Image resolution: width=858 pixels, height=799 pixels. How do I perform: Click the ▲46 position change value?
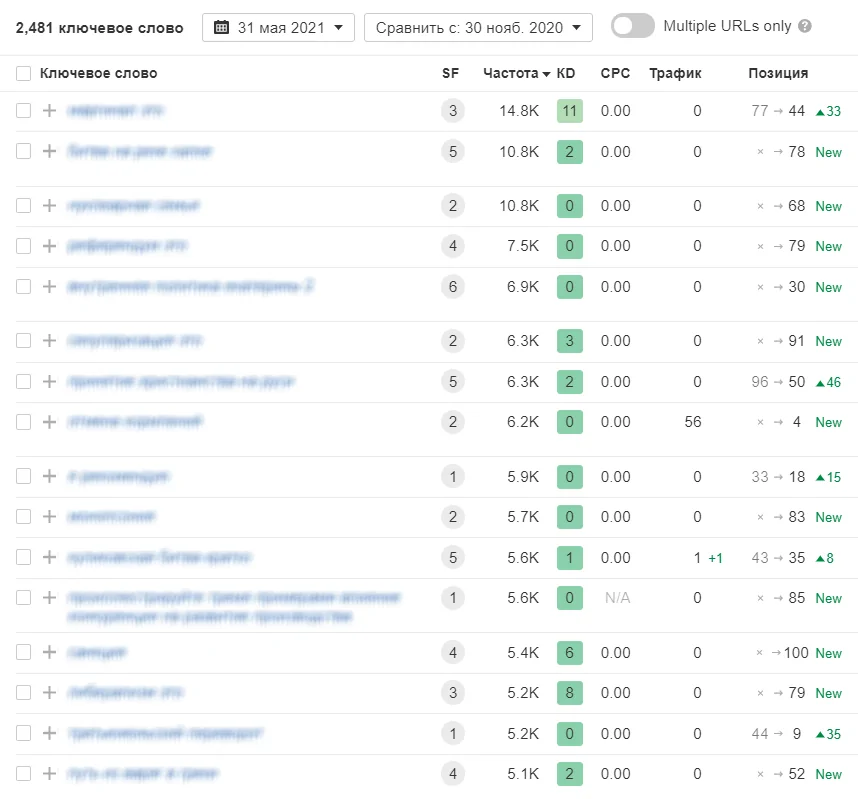pos(828,382)
